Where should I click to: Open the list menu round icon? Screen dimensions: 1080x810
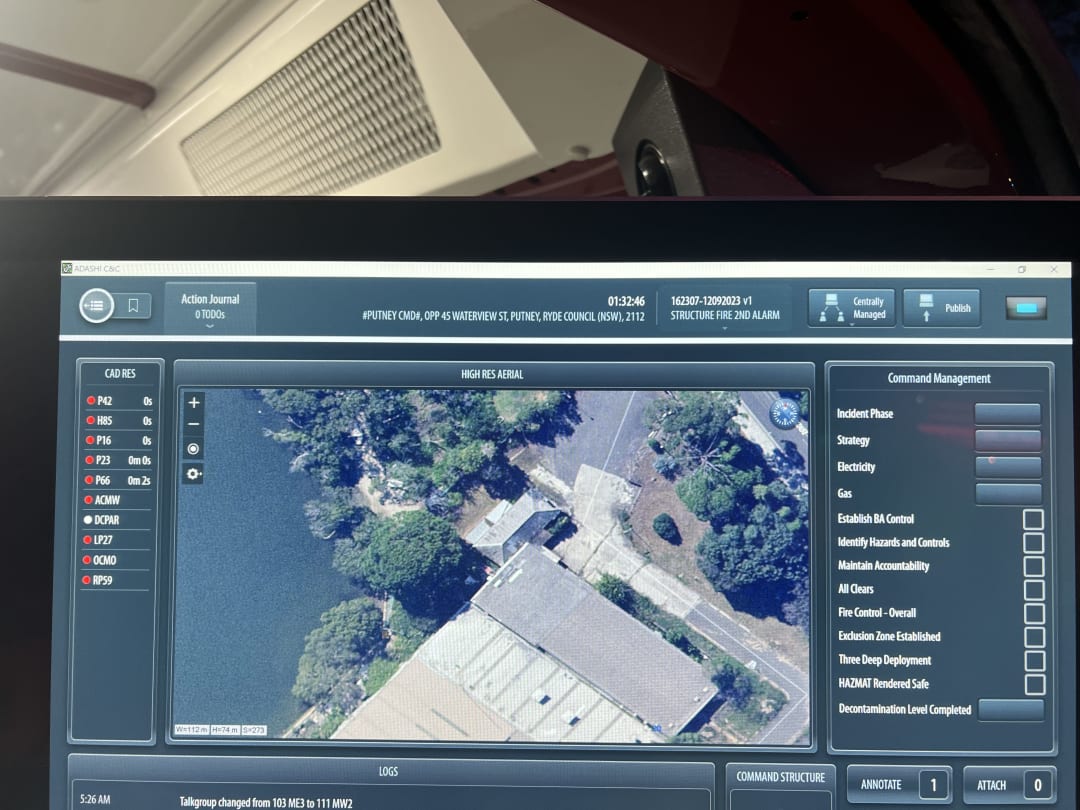pyautogui.click(x=96, y=305)
